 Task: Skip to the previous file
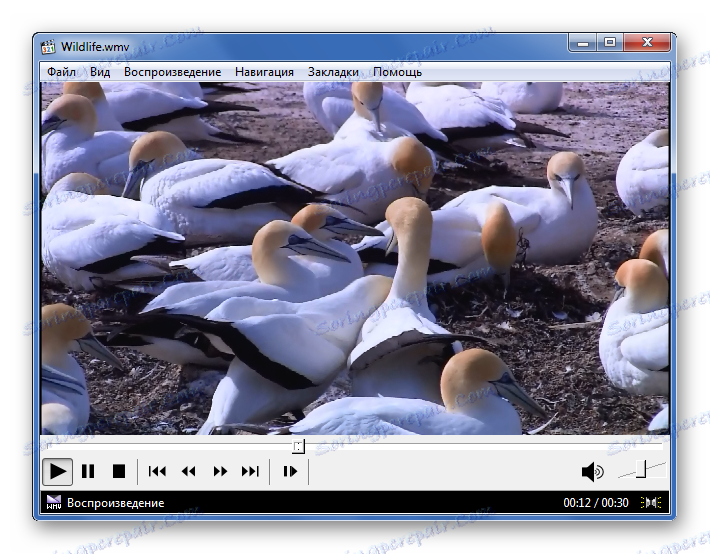[157, 472]
